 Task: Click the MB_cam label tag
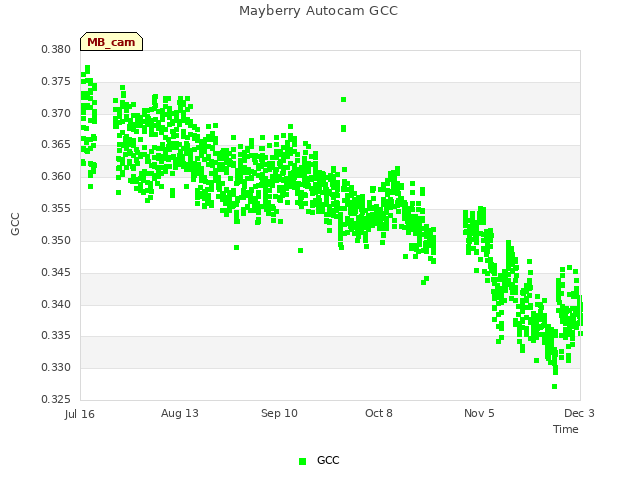click(x=111, y=42)
